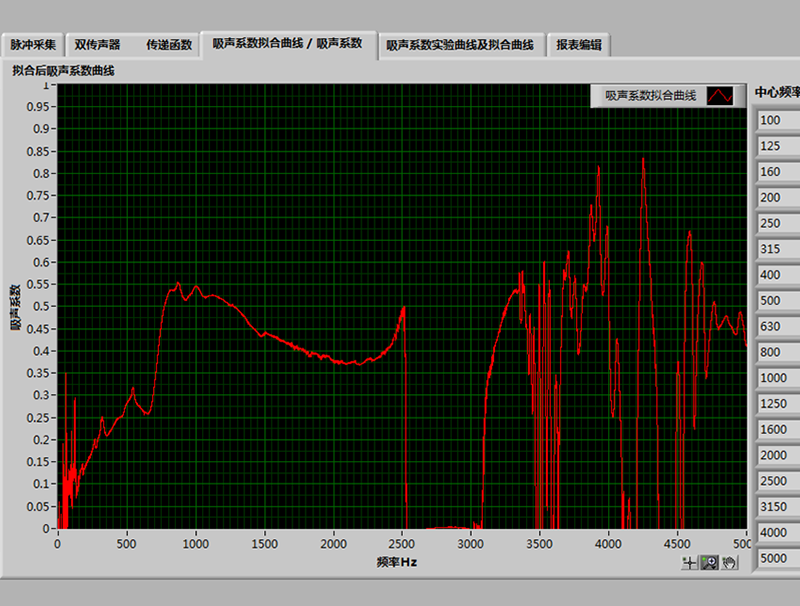Image resolution: width=800 pixels, height=606 pixels.
Task: Click the 2500 center frequency field
Action: tap(779, 481)
